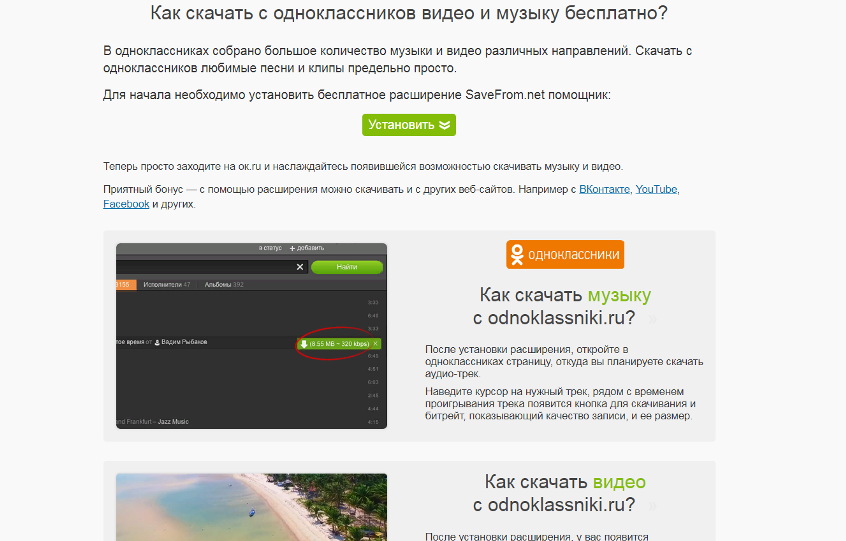The image size is (846, 541).
Task: Select the Исполнители 47 tab
Action: point(167,285)
